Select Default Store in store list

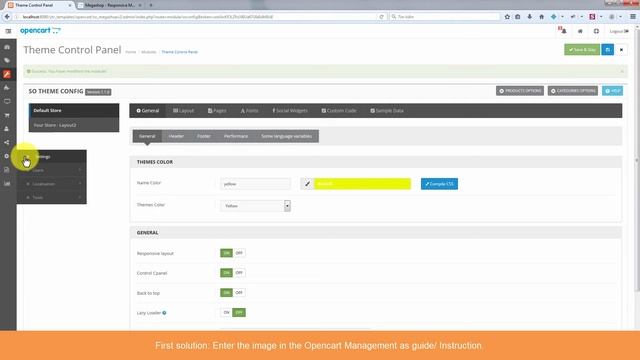pos(74,111)
